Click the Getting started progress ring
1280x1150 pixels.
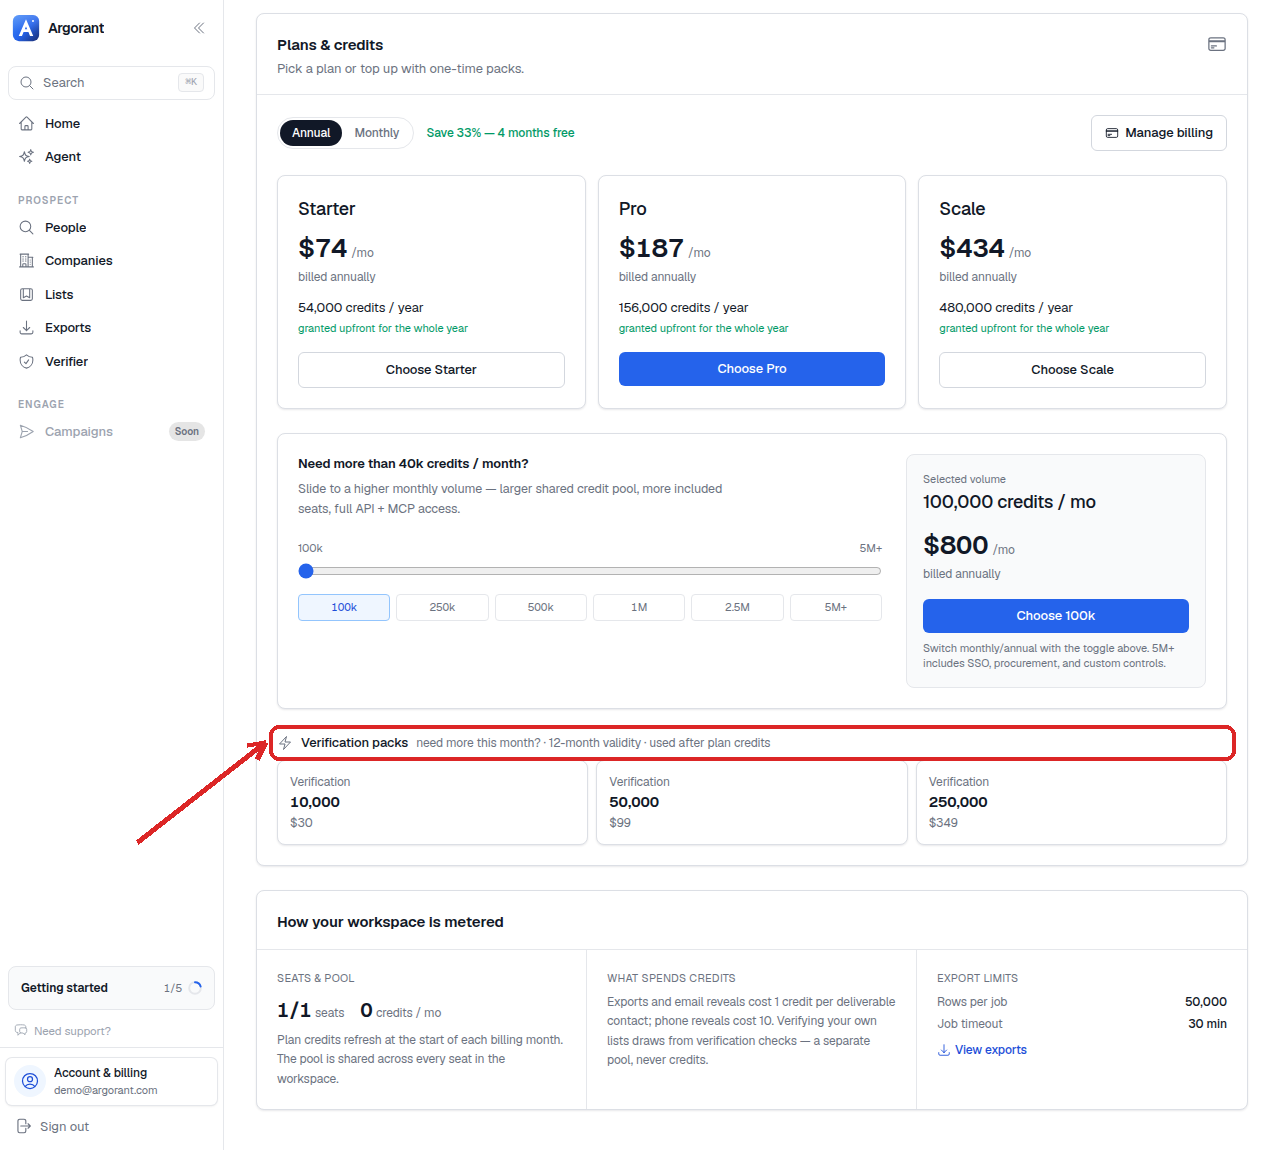coord(196,988)
